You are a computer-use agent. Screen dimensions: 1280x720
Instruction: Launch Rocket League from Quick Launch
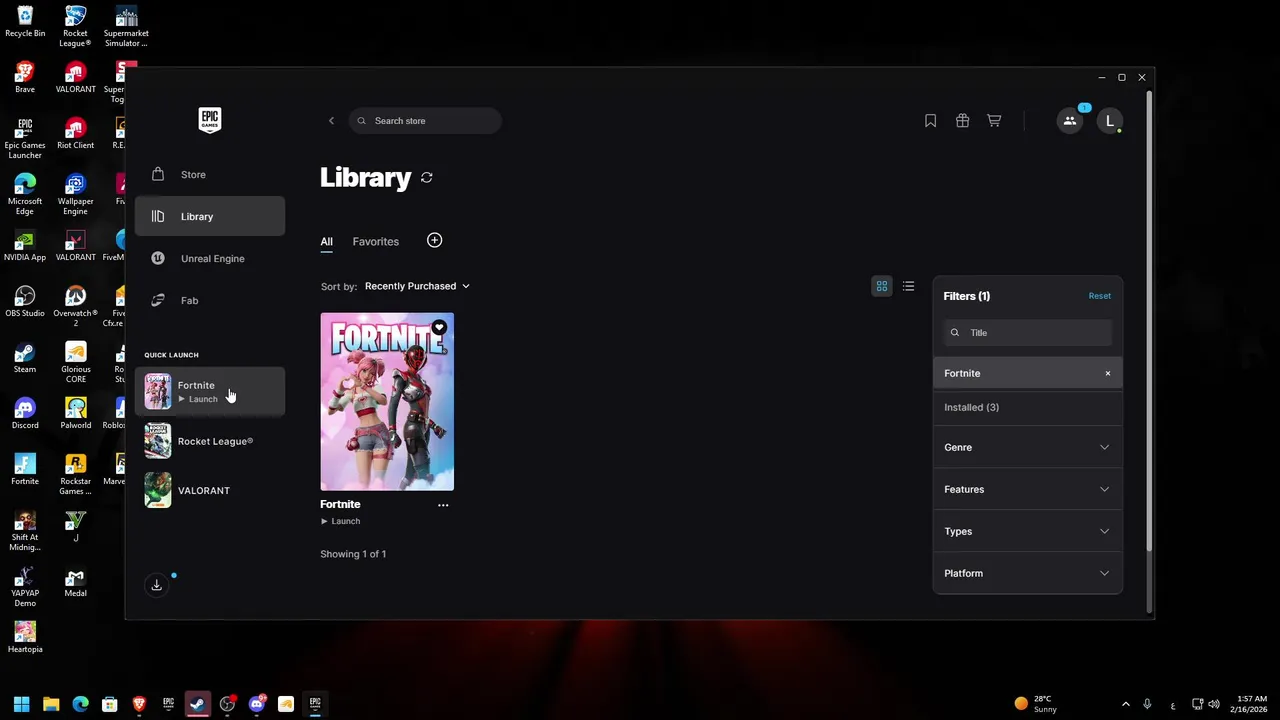point(210,441)
